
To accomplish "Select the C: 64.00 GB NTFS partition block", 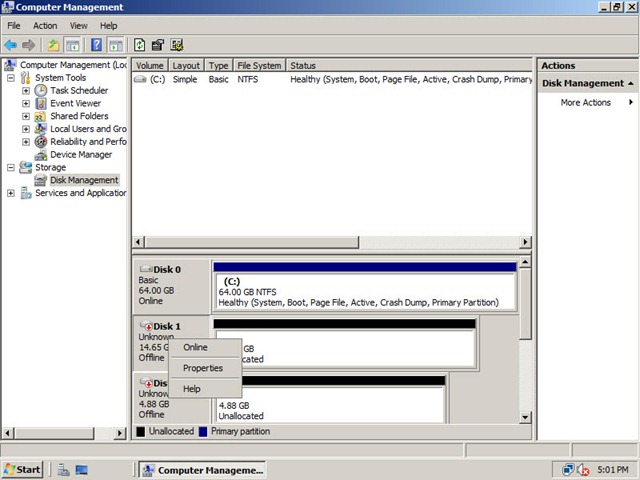I will point(365,287).
